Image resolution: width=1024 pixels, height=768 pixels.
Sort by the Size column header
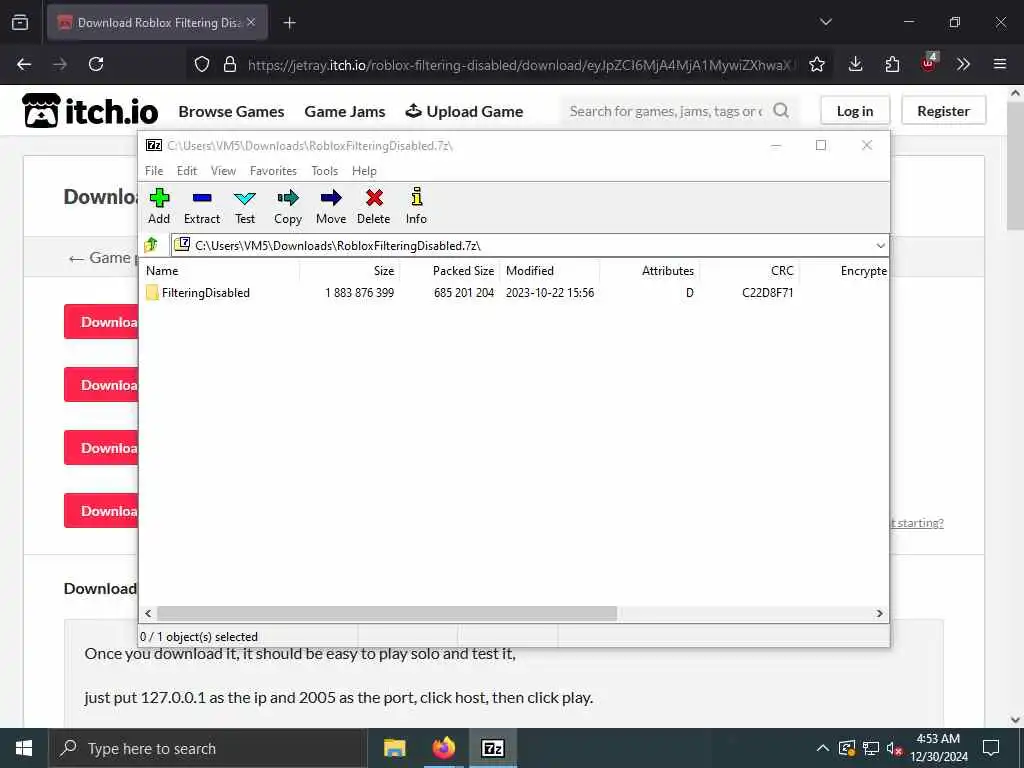point(349,270)
